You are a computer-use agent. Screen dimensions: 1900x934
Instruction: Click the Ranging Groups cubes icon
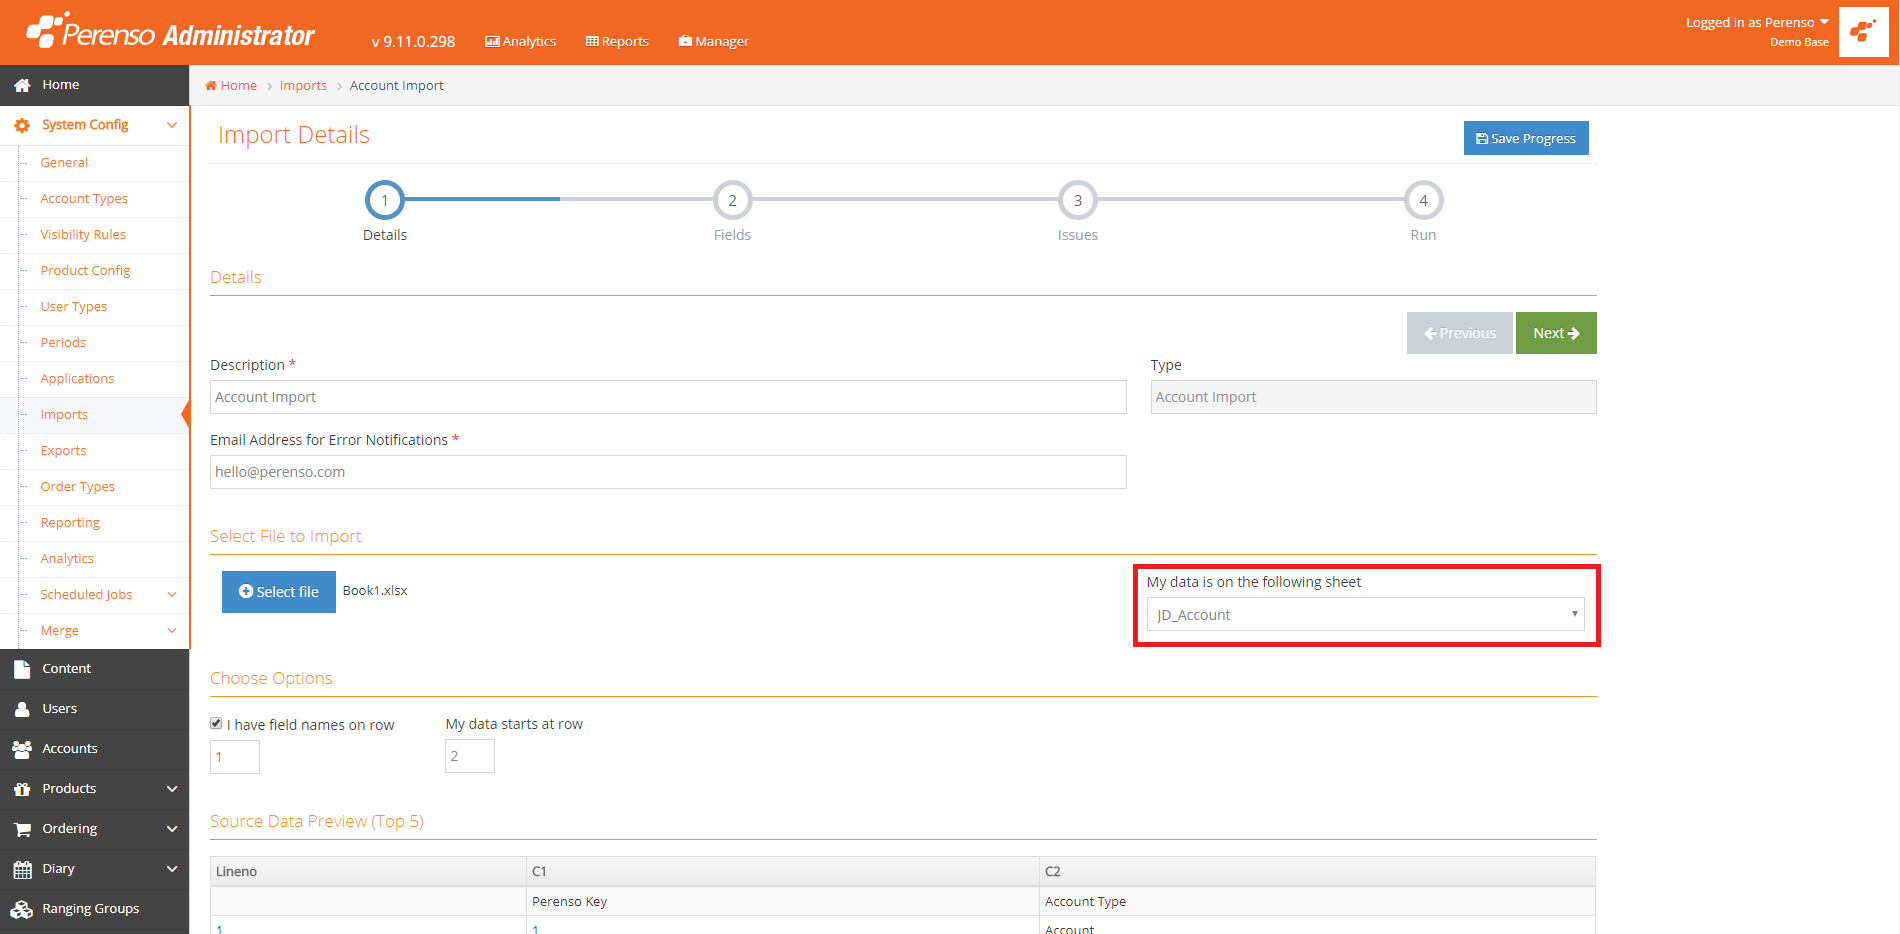point(22,909)
